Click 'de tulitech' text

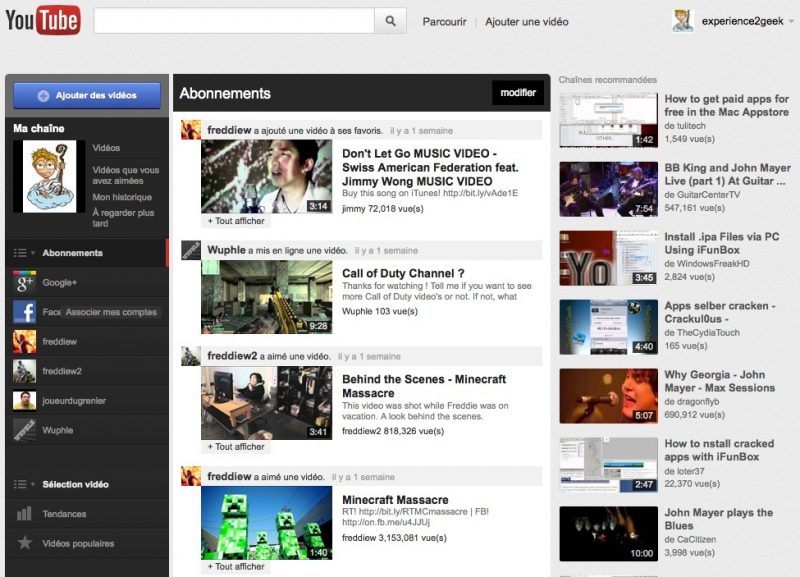point(685,126)
